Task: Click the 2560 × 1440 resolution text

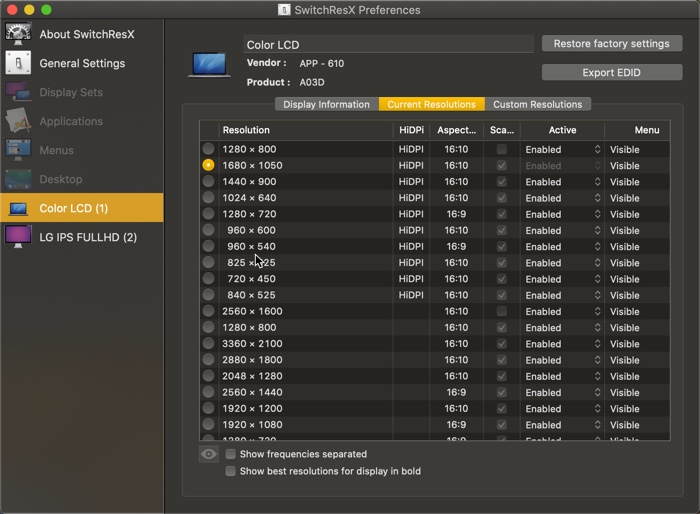Action: click(252, 392)
